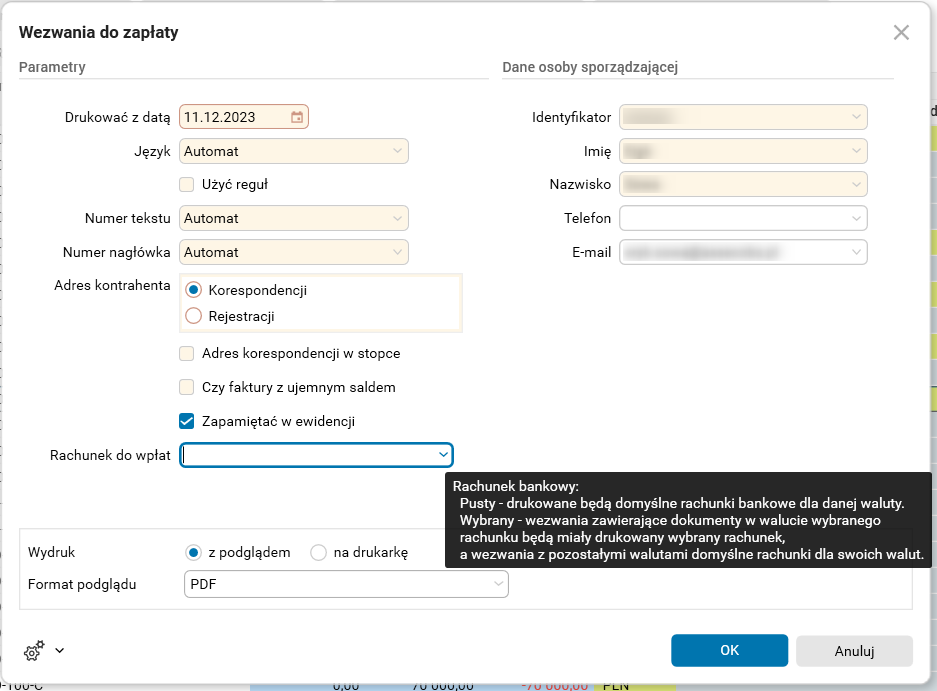This screenshot has width=937, height=691.
Task: Open the calendar icon for print date
Action: 296,116
